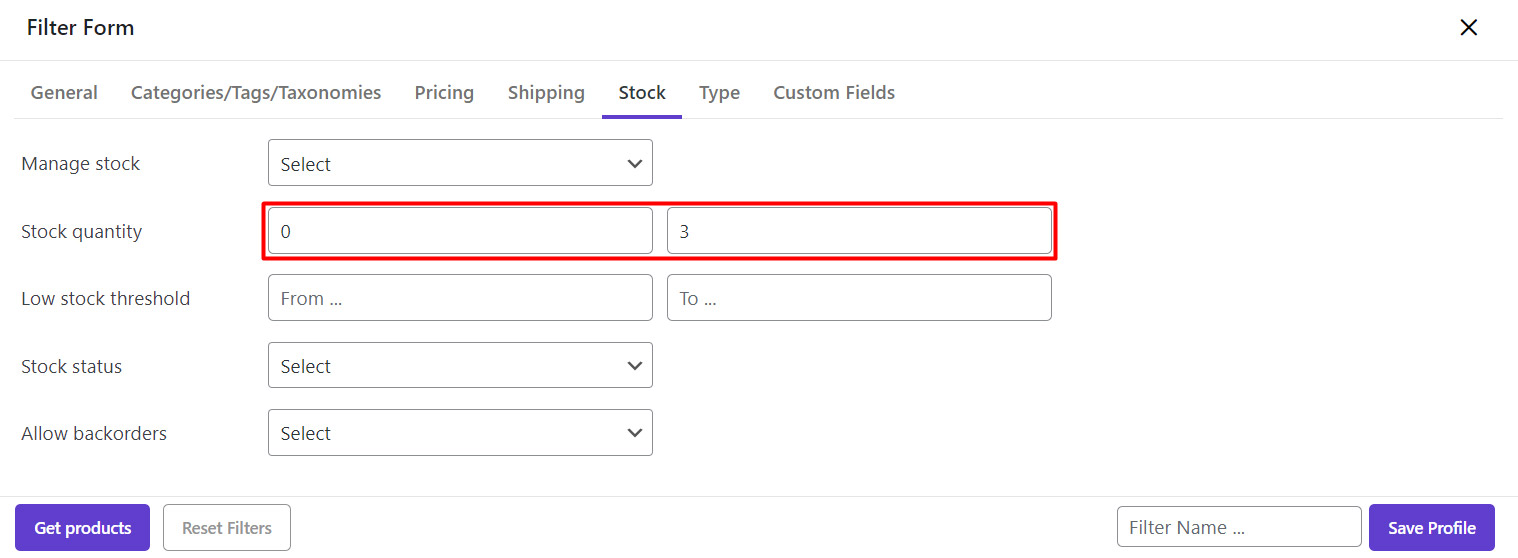Open the Categories/Tags/Taxonomies tab

pyautogui.click(x=256, y=93)
